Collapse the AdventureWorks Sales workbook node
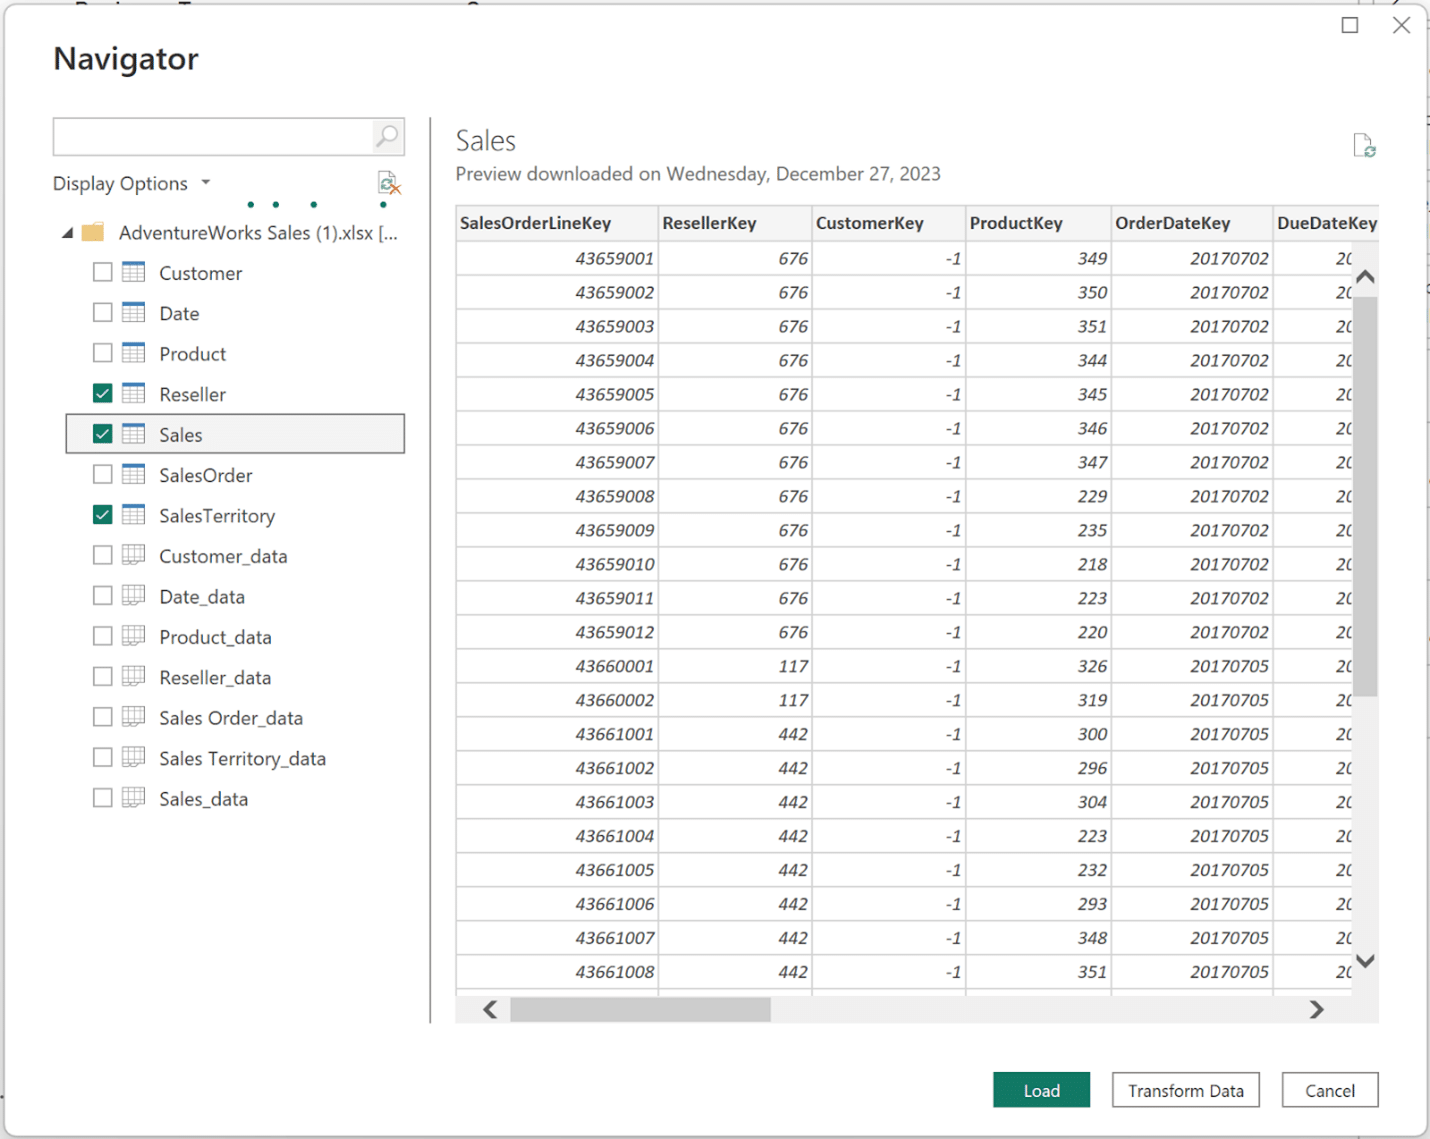This screenshot has height=1139, width=1430. (67, 233)
